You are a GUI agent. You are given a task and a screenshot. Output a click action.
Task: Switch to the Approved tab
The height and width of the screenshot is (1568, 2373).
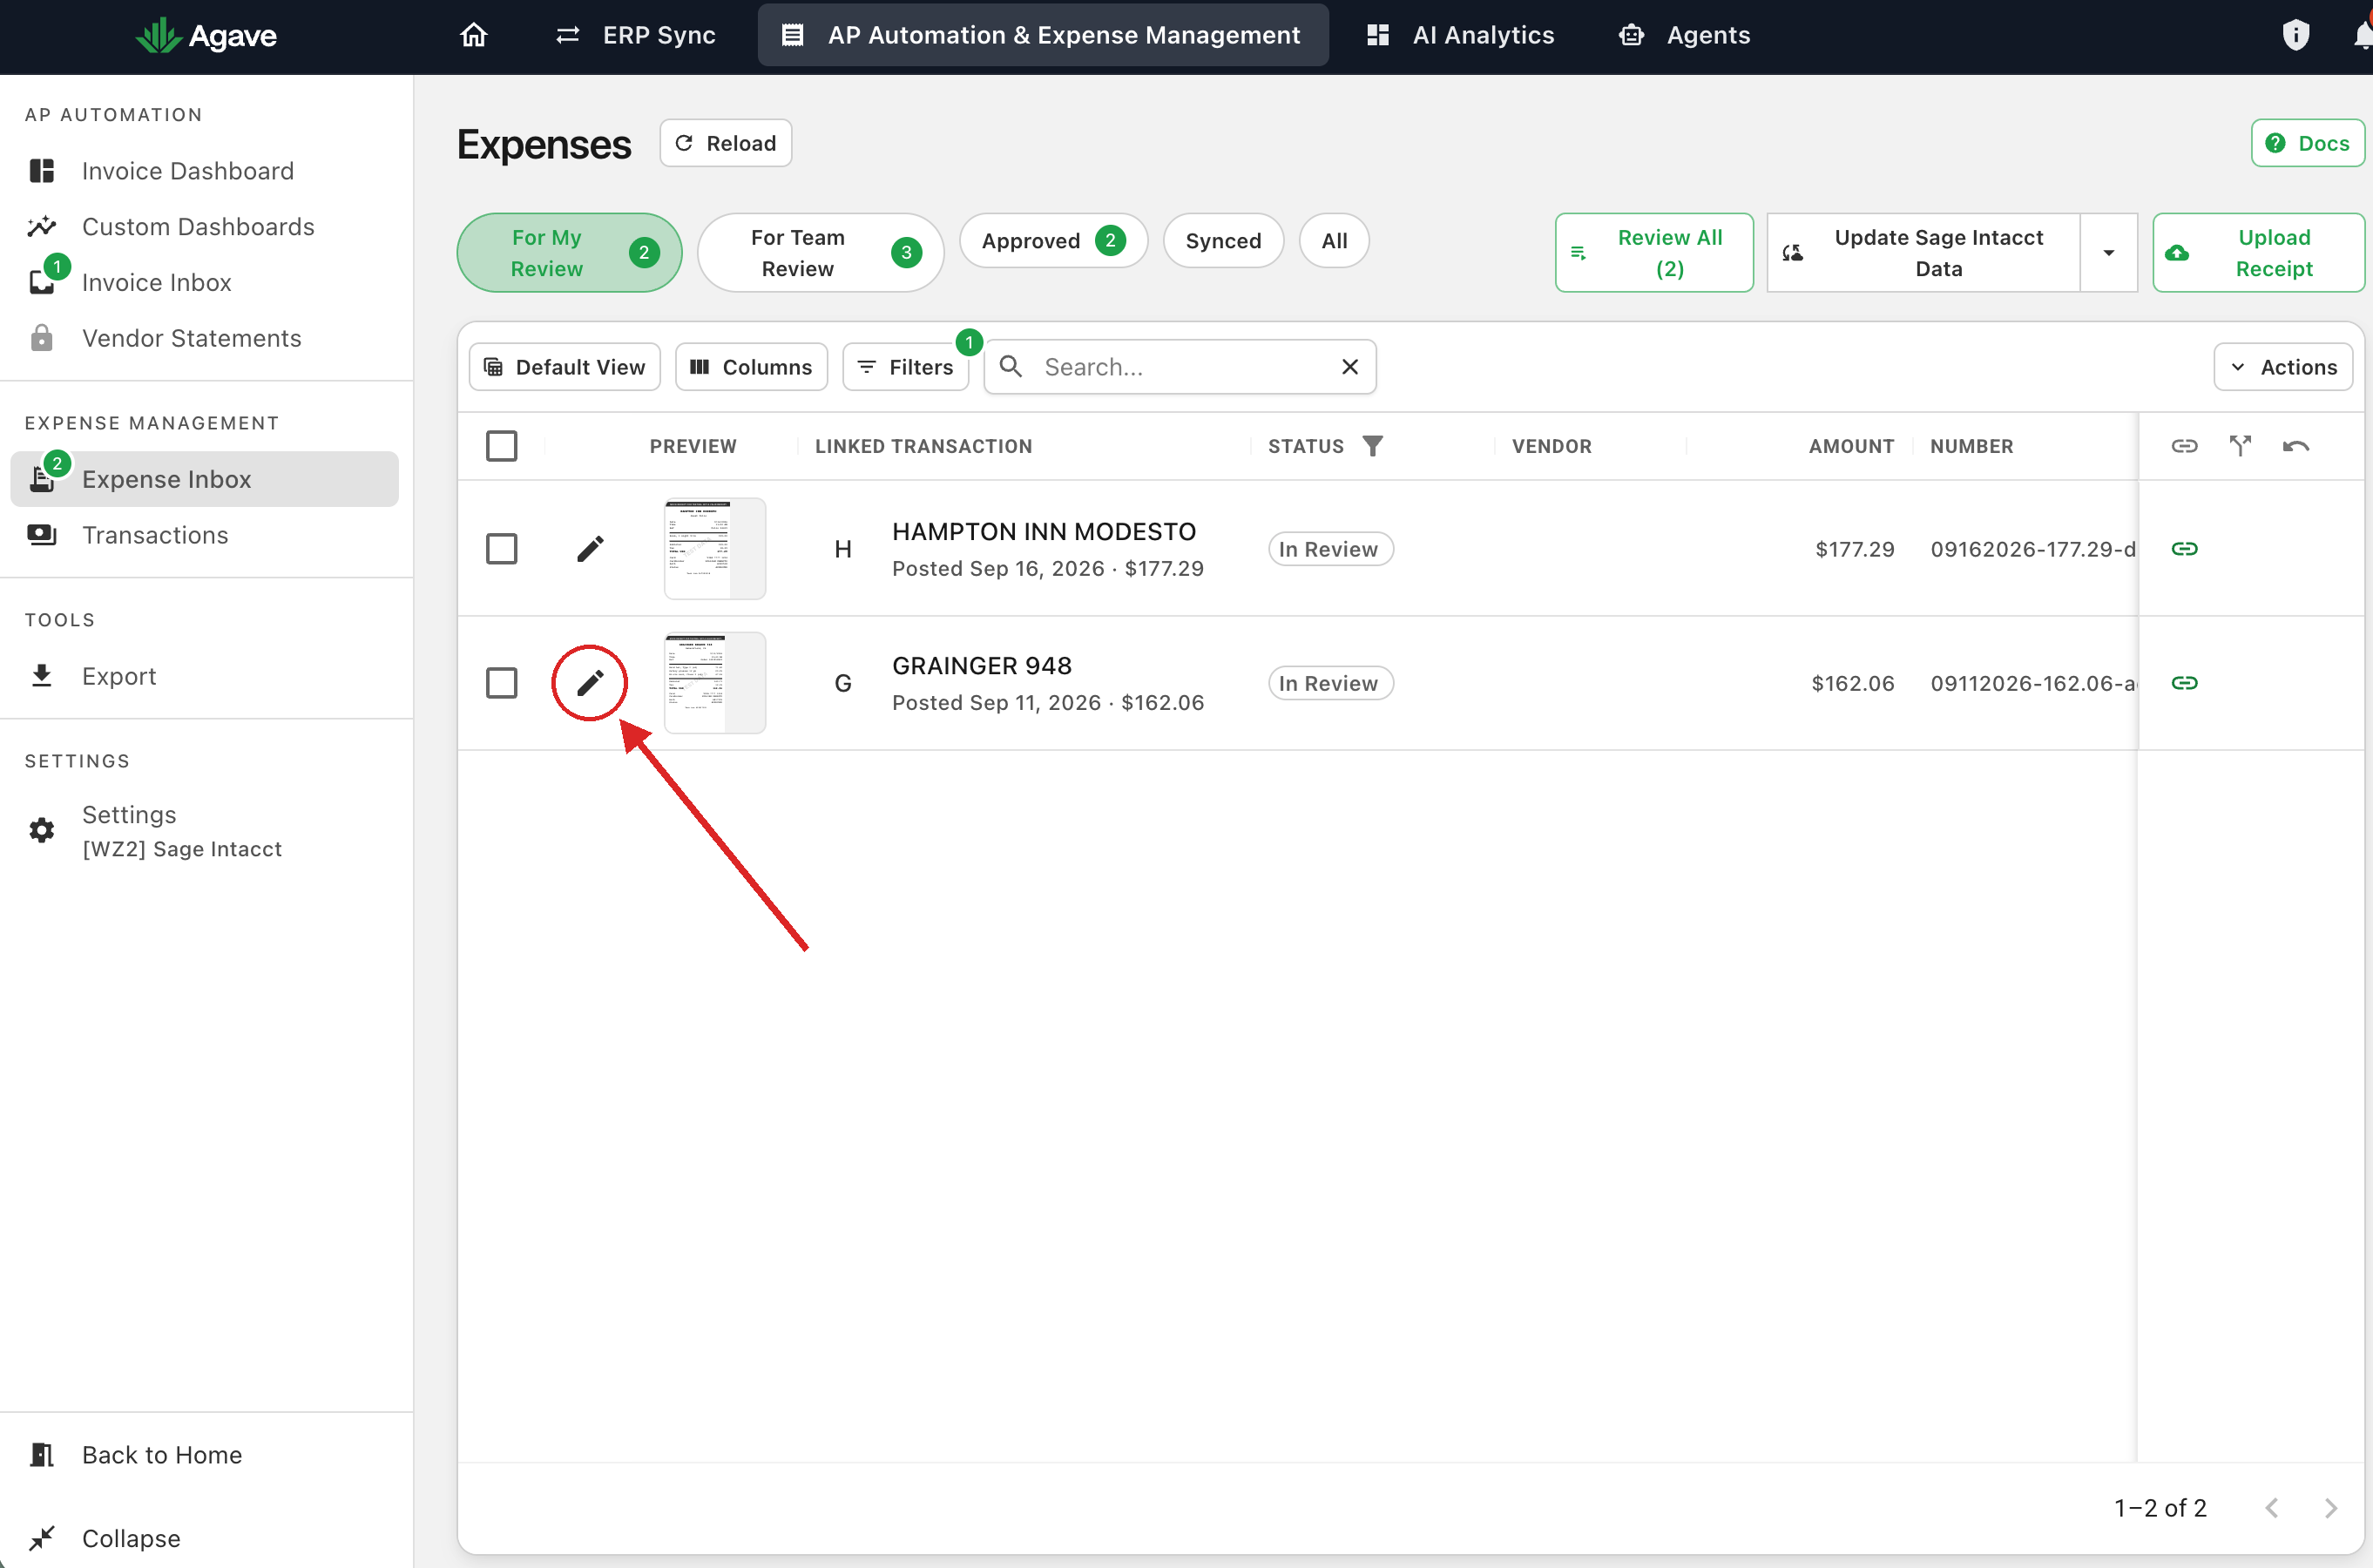pyautogui.click(x=1053, y=241)
